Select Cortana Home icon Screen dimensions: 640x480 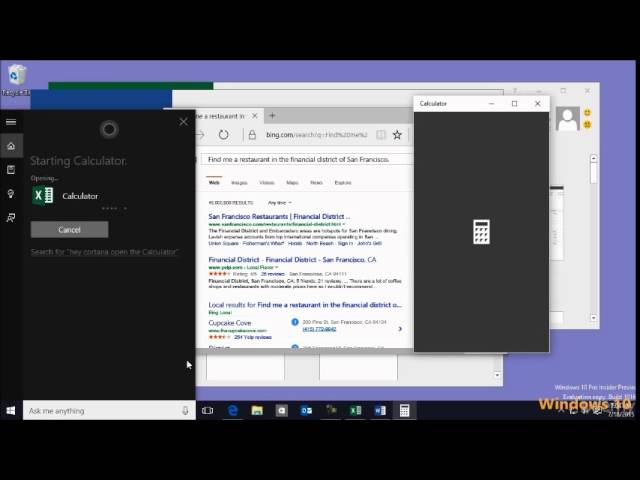tap(11, 146)
